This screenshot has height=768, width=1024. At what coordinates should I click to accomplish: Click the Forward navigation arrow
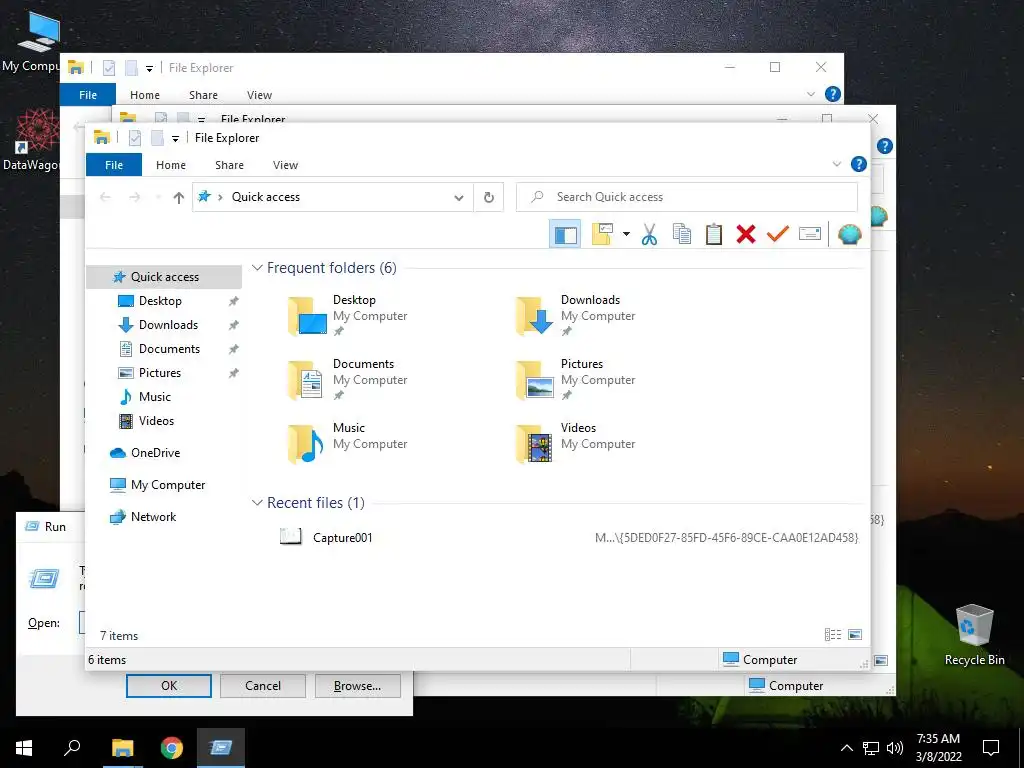tap(135, 197)
